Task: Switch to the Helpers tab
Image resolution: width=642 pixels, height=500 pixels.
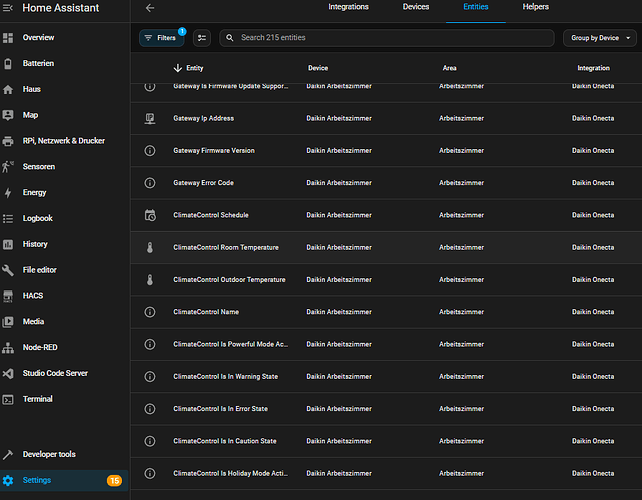Action: pos(535,7)
